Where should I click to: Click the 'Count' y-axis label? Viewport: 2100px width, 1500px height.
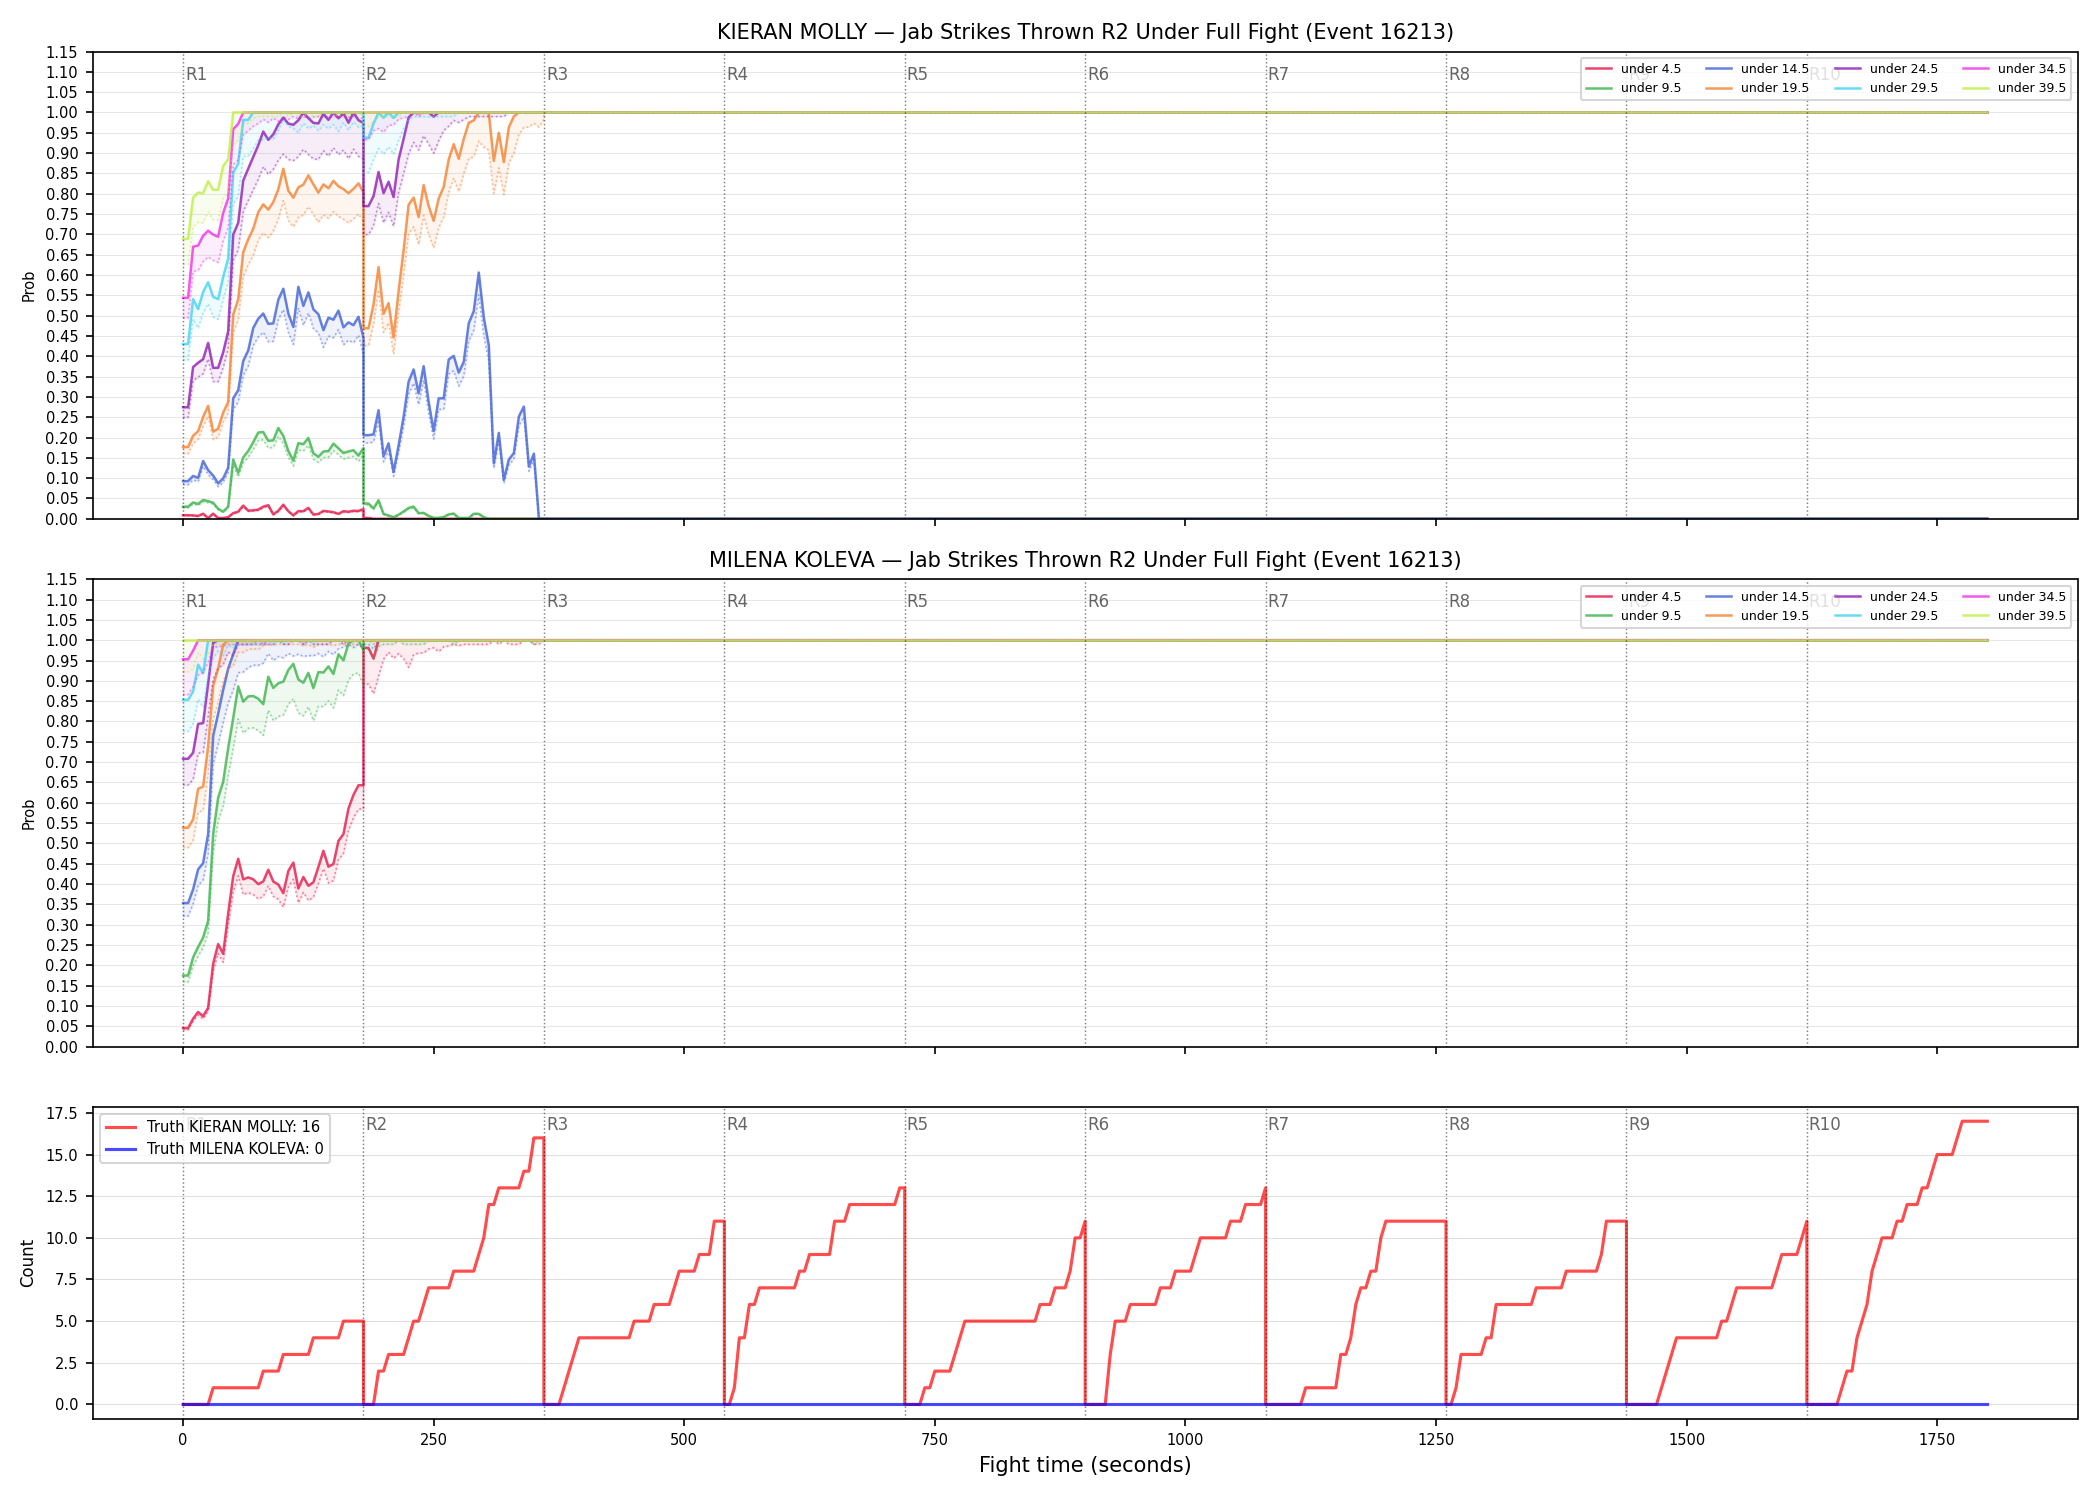(x=27, y=1263)
